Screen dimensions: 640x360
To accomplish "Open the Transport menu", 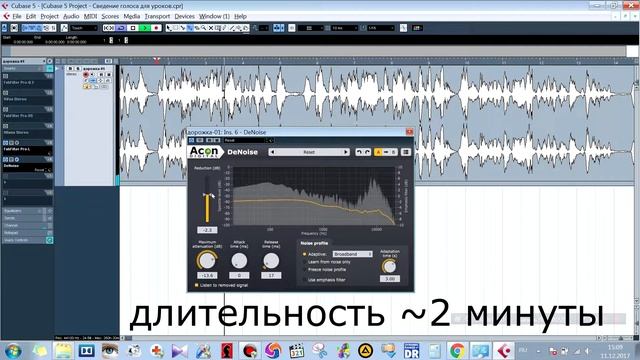I will coord(157,16).
